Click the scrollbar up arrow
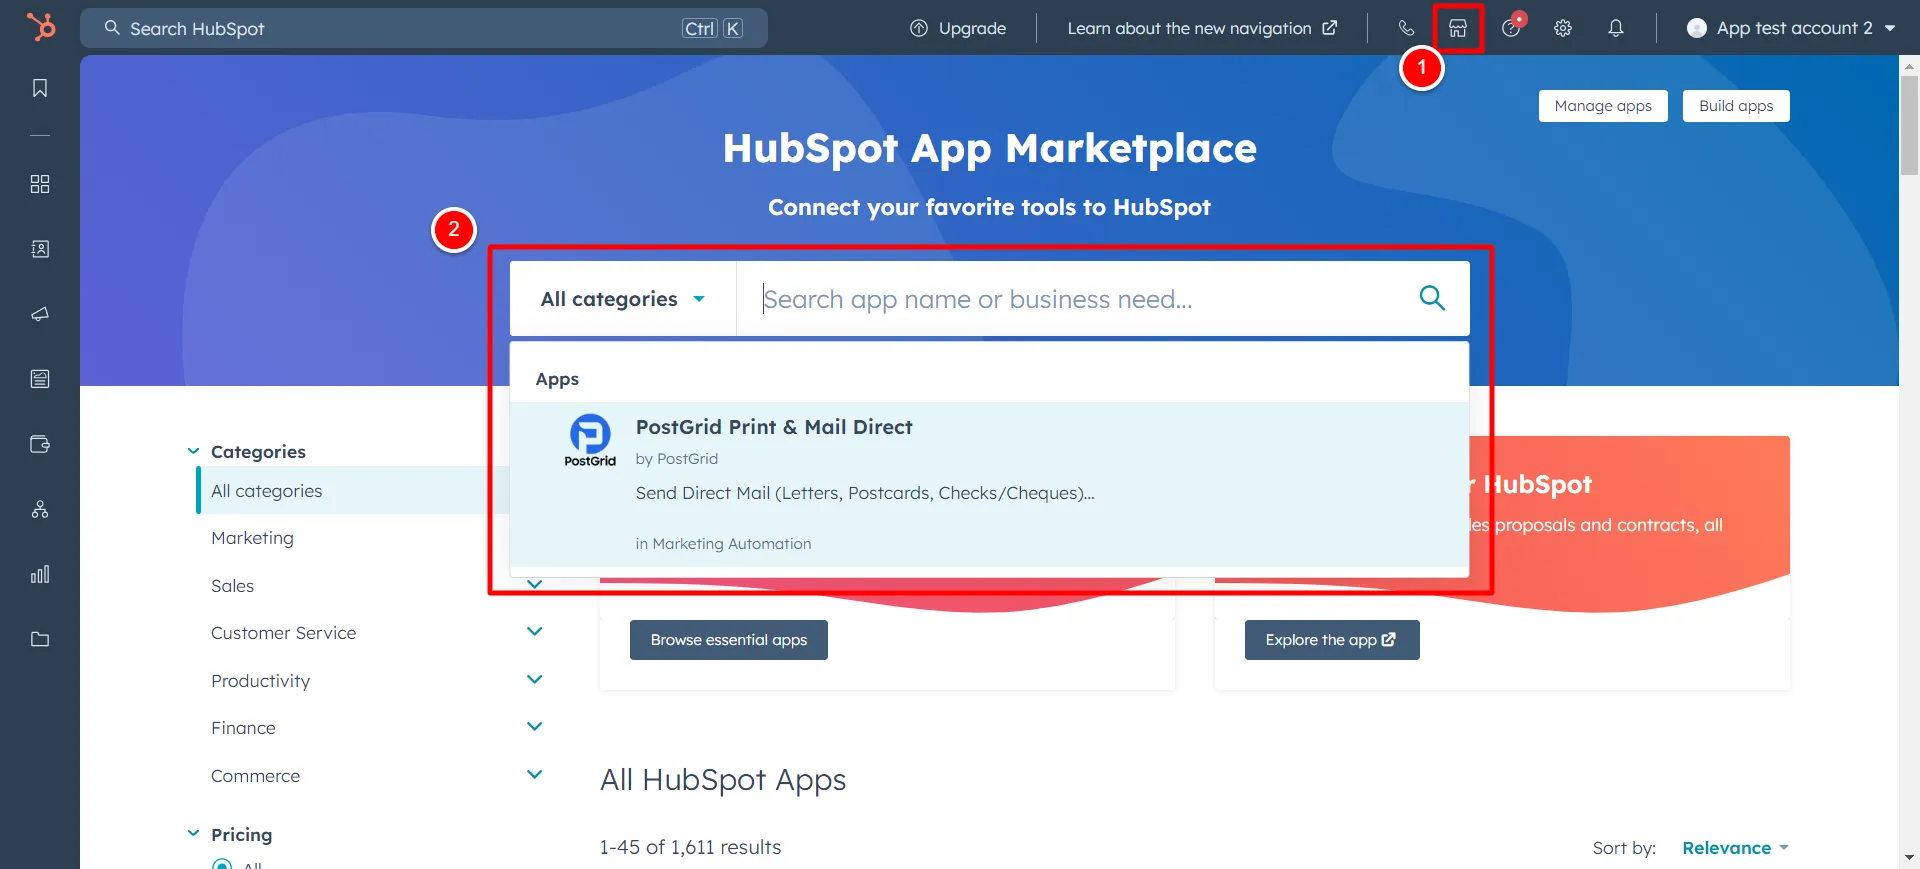The width and height of the screenshot is (1920, 869). 1909,66
